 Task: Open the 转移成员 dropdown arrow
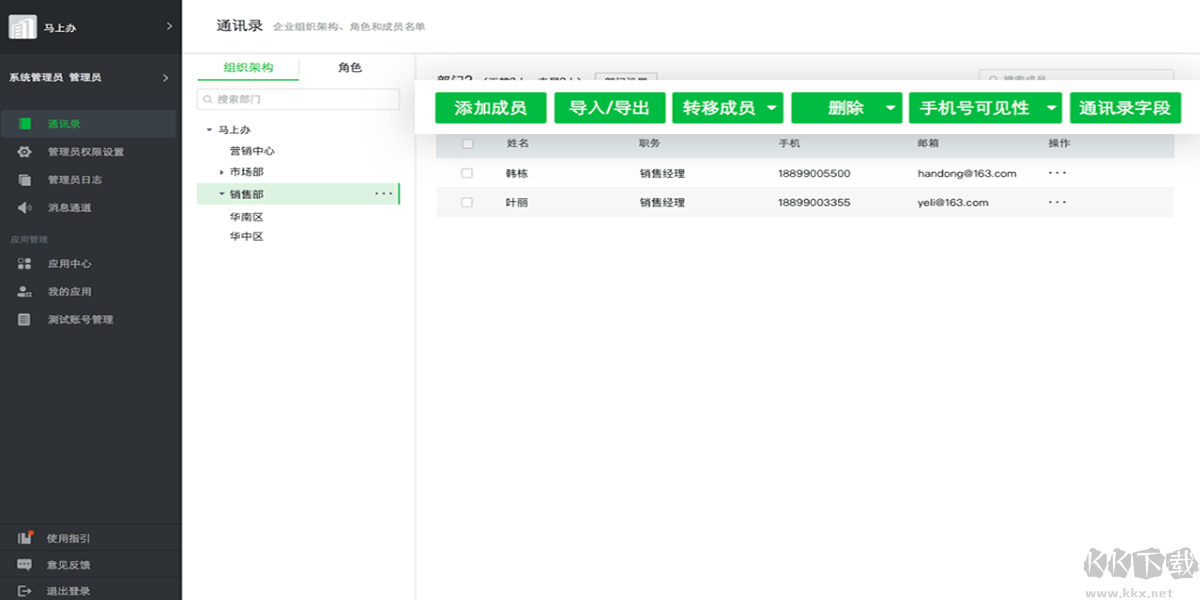click(771, 108)
